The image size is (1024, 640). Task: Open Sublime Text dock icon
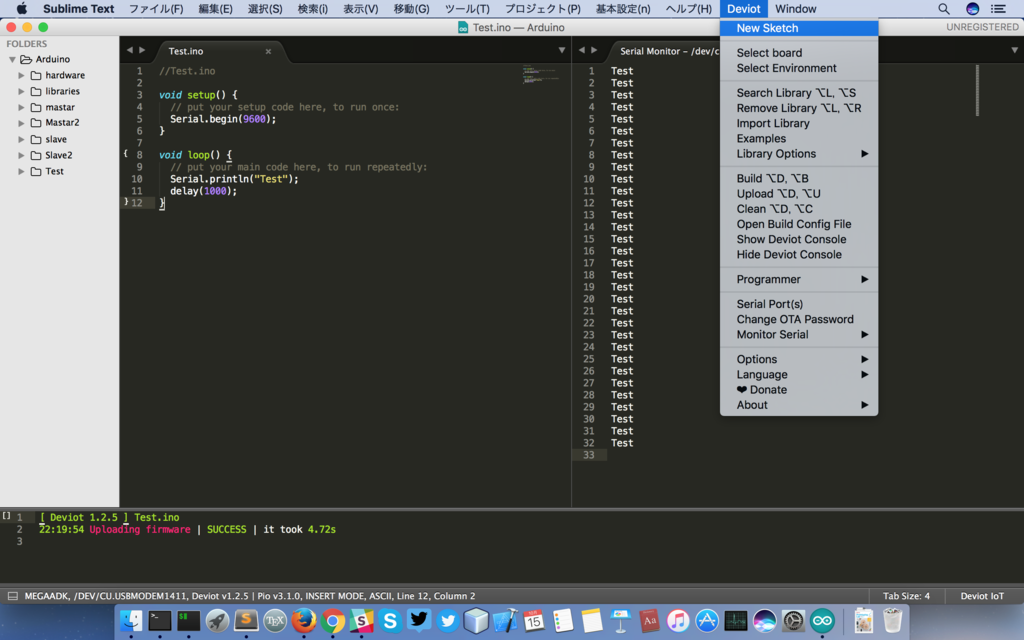pos(246,620)
